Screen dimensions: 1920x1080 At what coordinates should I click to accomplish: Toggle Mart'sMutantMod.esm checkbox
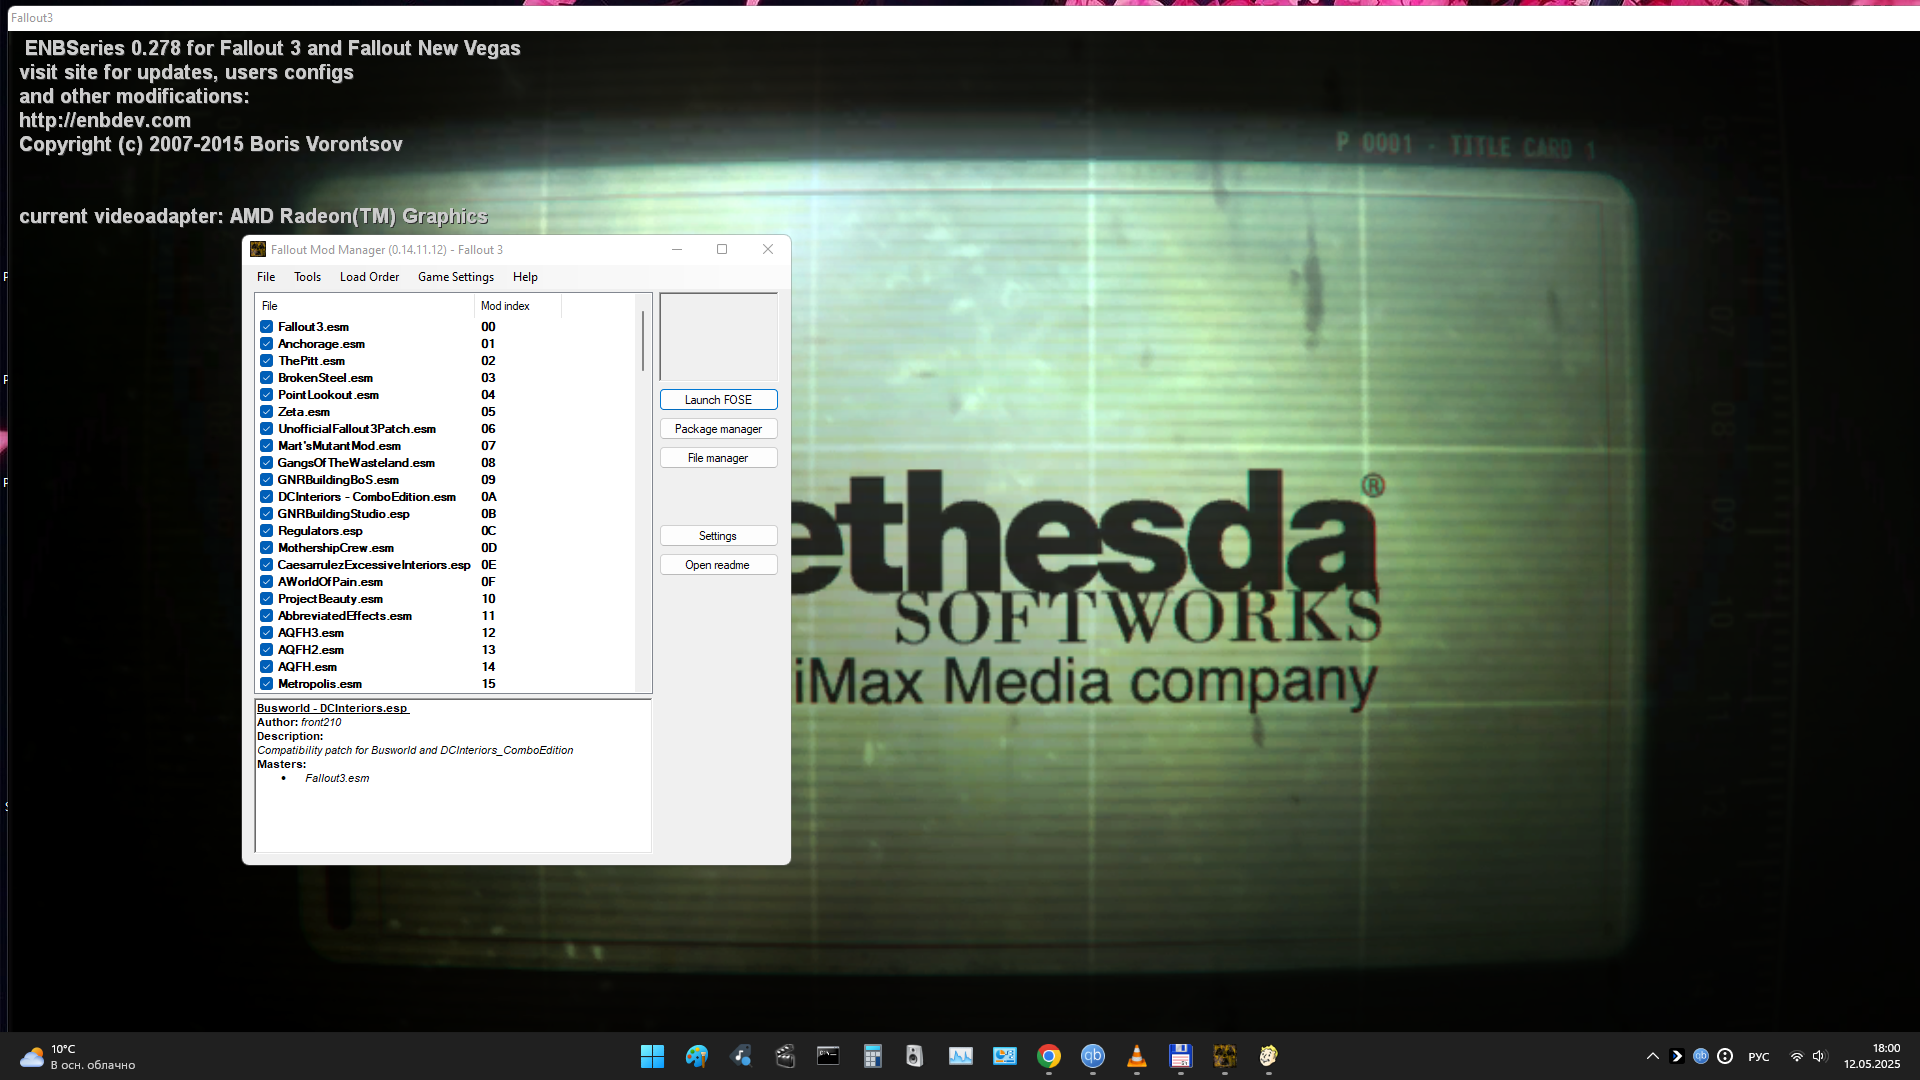(x=267, y=446)
